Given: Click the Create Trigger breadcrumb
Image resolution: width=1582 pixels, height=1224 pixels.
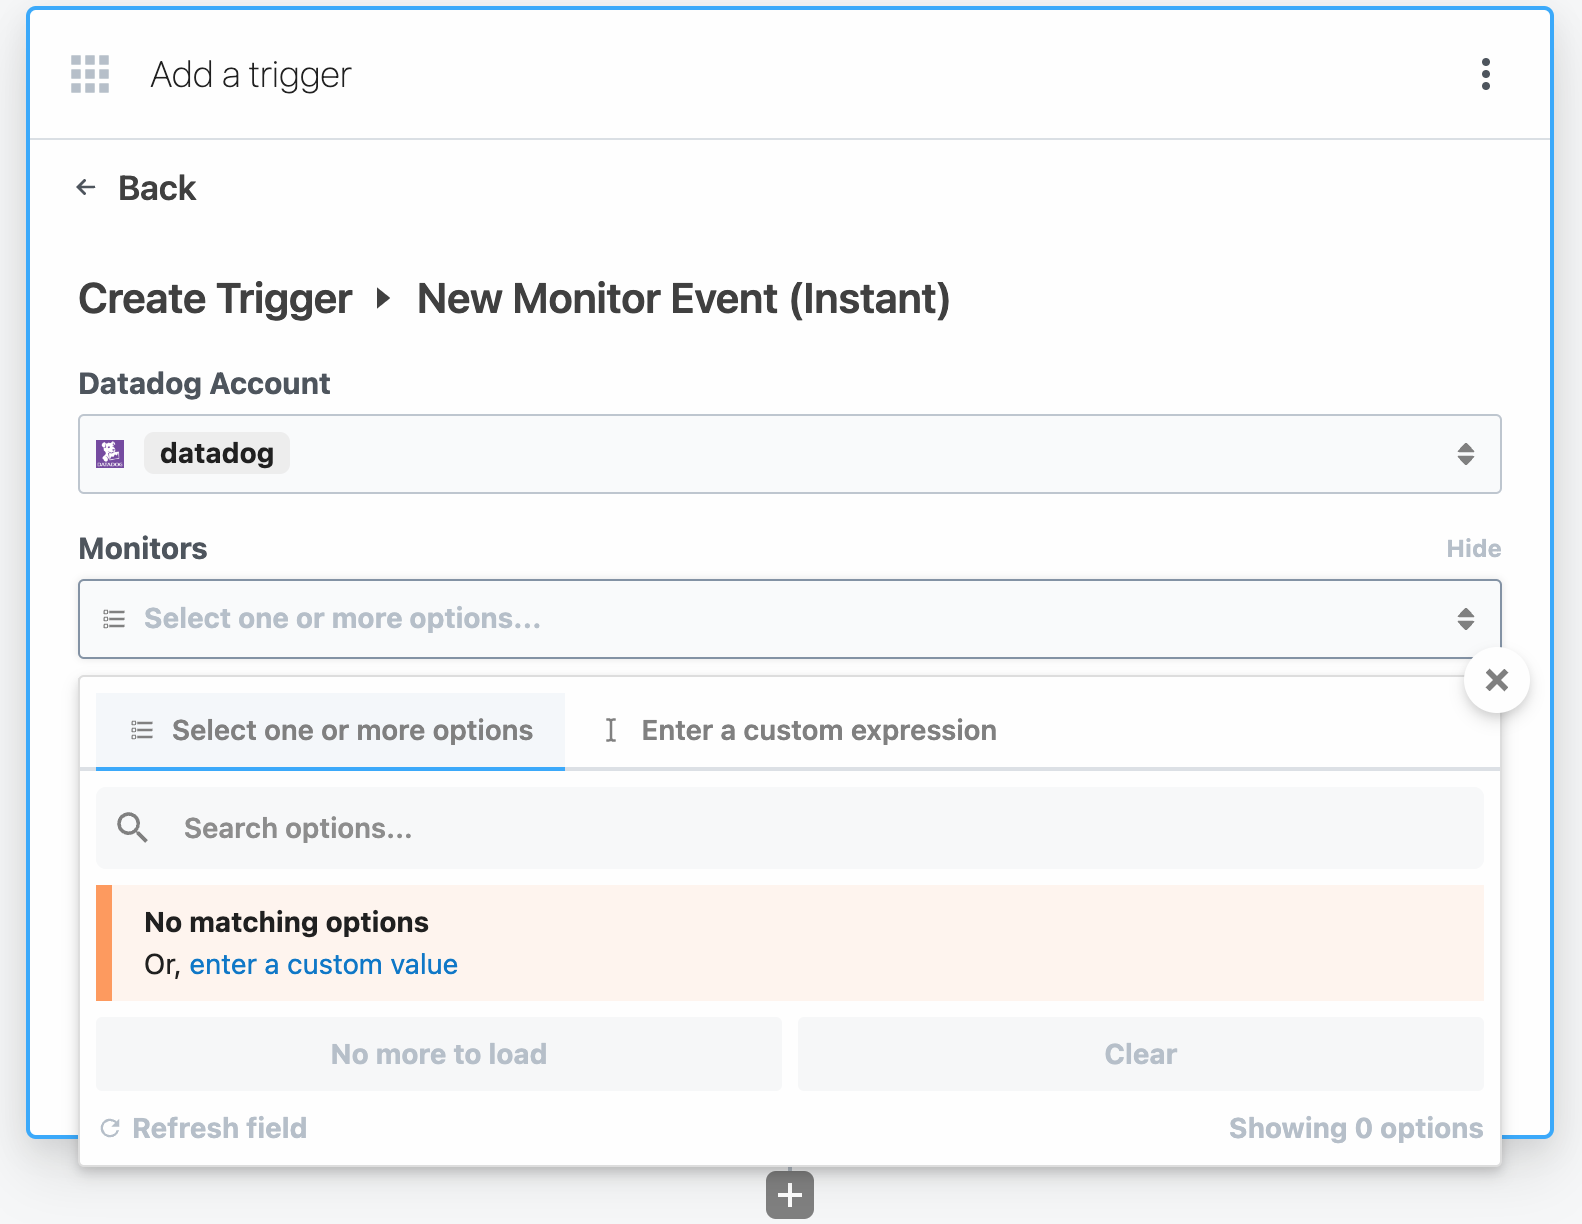Looking at the screenshot, I should point(215,299).
